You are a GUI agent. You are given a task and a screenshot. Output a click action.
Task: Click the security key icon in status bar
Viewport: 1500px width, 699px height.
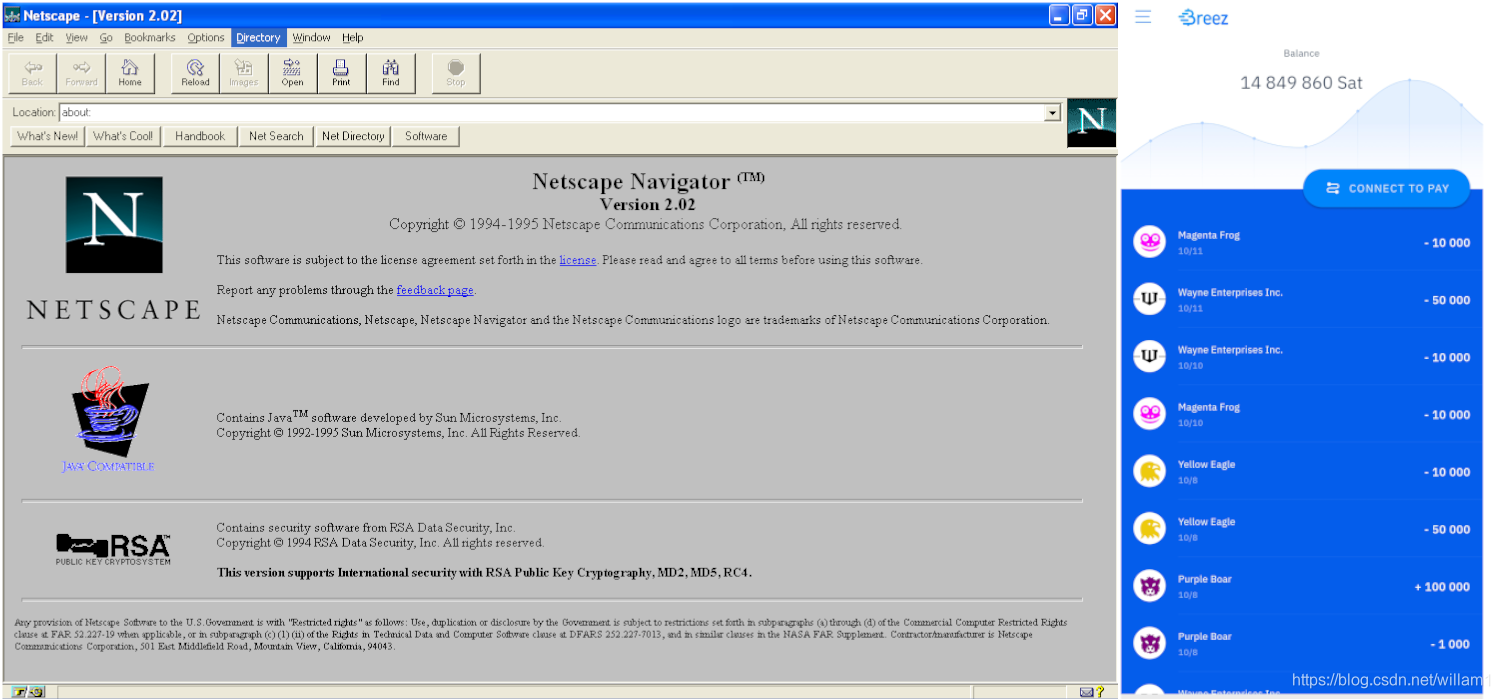coord(29,691)
